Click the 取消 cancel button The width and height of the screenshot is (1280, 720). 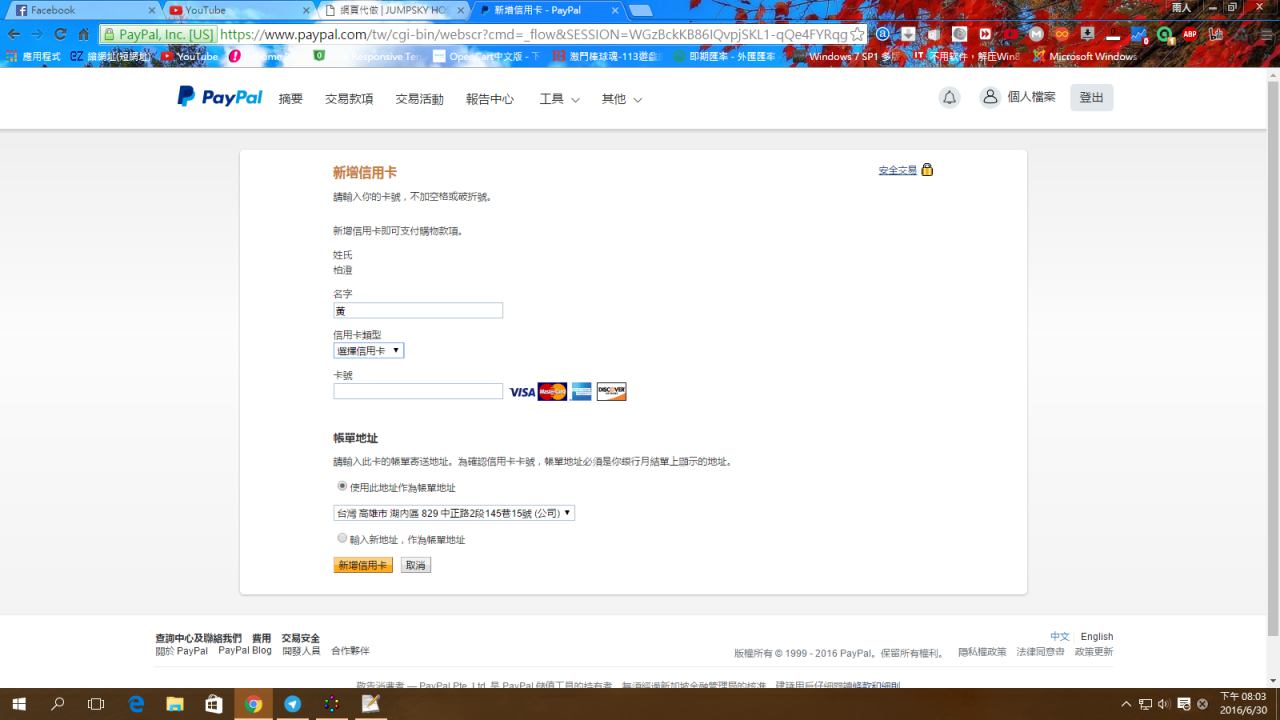click(x=415, y=565)
